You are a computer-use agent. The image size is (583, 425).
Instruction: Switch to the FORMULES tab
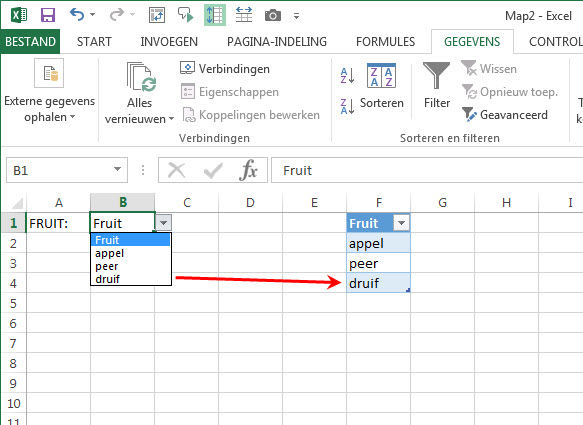386,42
